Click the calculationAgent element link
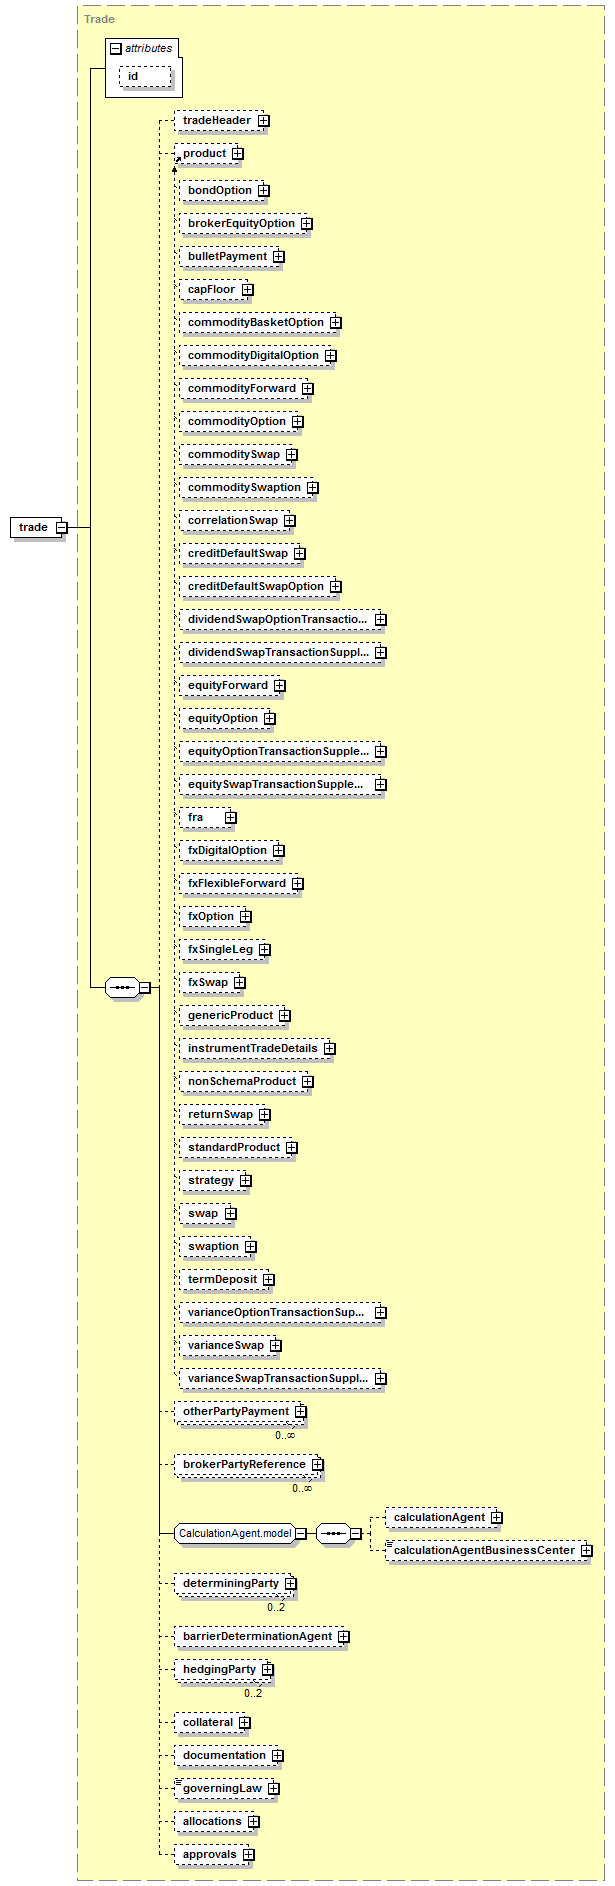615x1886 pixels. pyautogui.click(x=438, y=1517)
